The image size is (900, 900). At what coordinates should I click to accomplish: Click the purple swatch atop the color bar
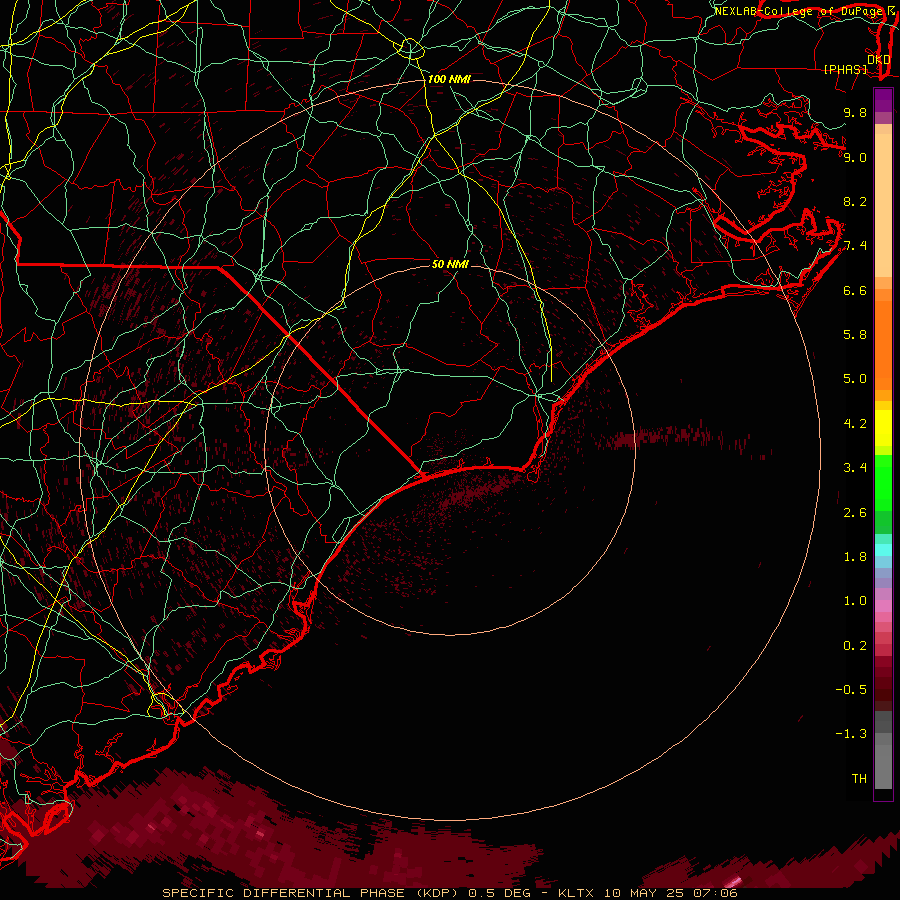[x=883, y=100]
